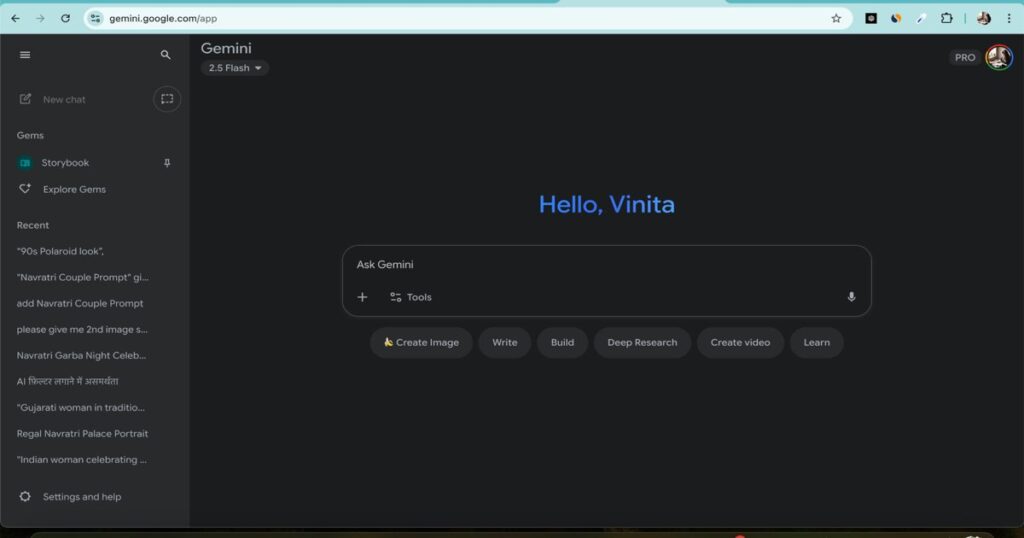Screen dimensions: 1024x538
Task: Open the 2.5 Flash model dropdown
Action: tap(234, 68)
